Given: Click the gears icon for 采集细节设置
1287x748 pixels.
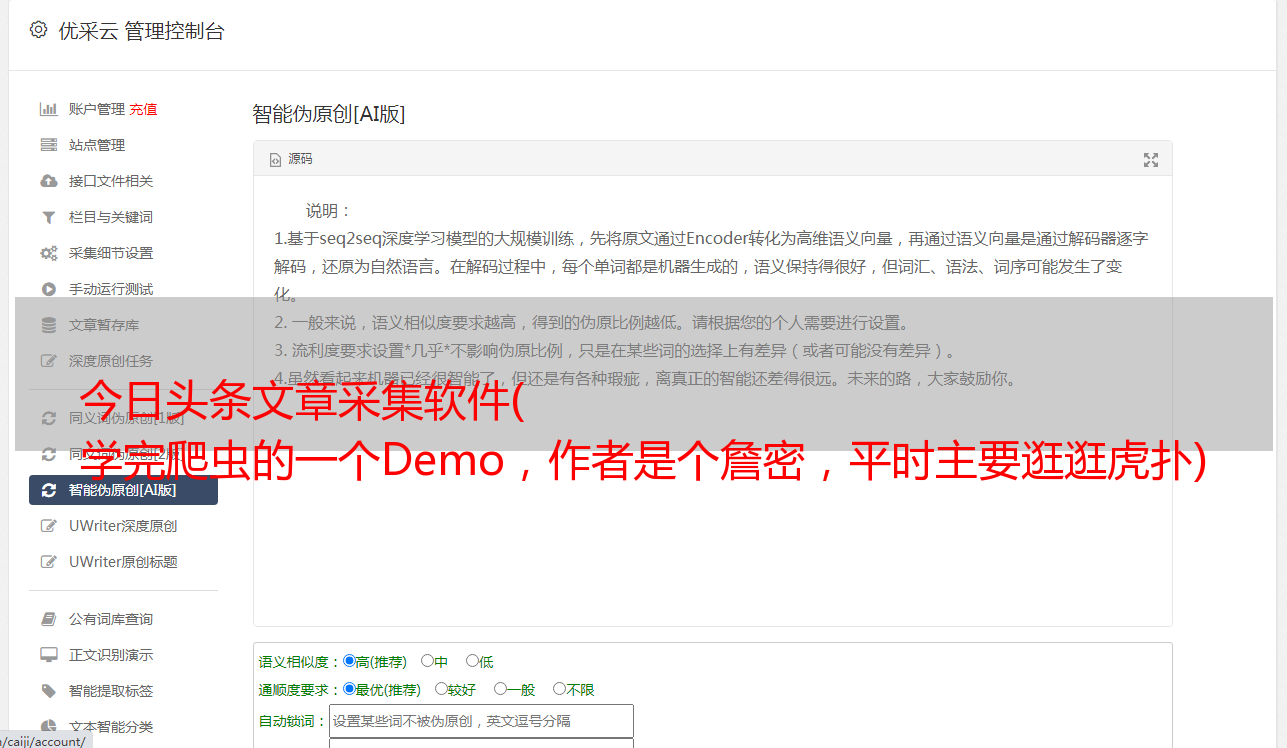Looking at the screenshot, I should tap(48, 253).
